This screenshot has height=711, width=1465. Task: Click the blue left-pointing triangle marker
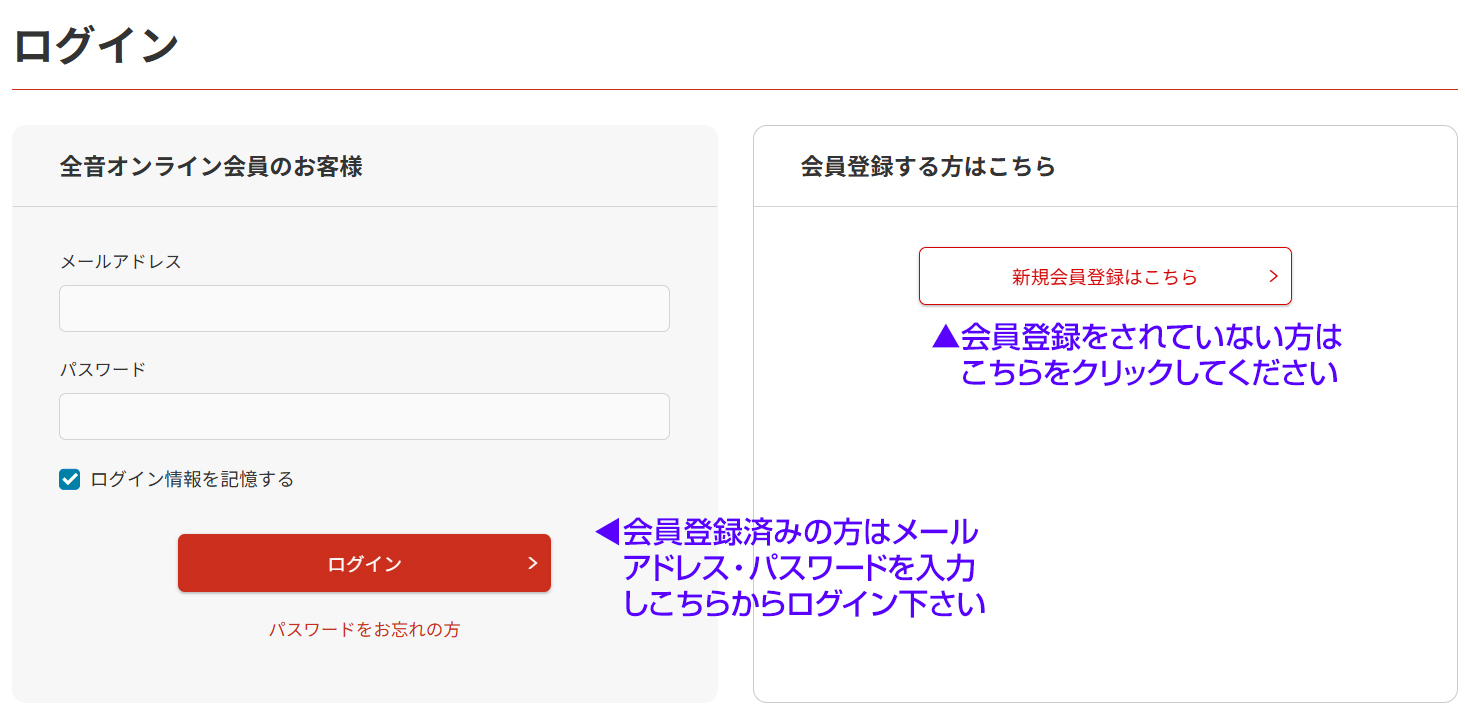click(607, 532)
